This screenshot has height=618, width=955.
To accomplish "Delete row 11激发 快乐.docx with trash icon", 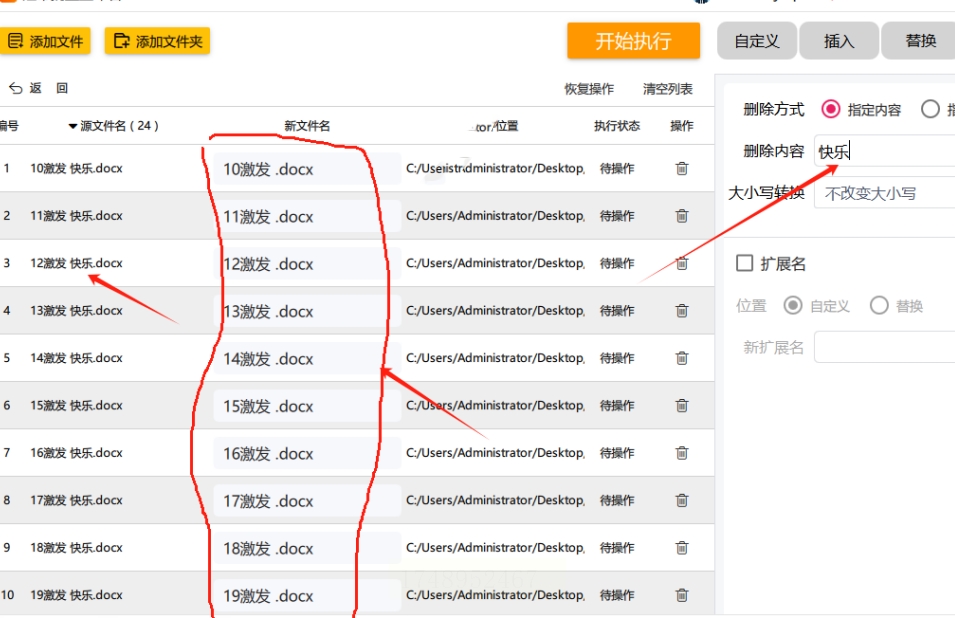I will 682,216.
